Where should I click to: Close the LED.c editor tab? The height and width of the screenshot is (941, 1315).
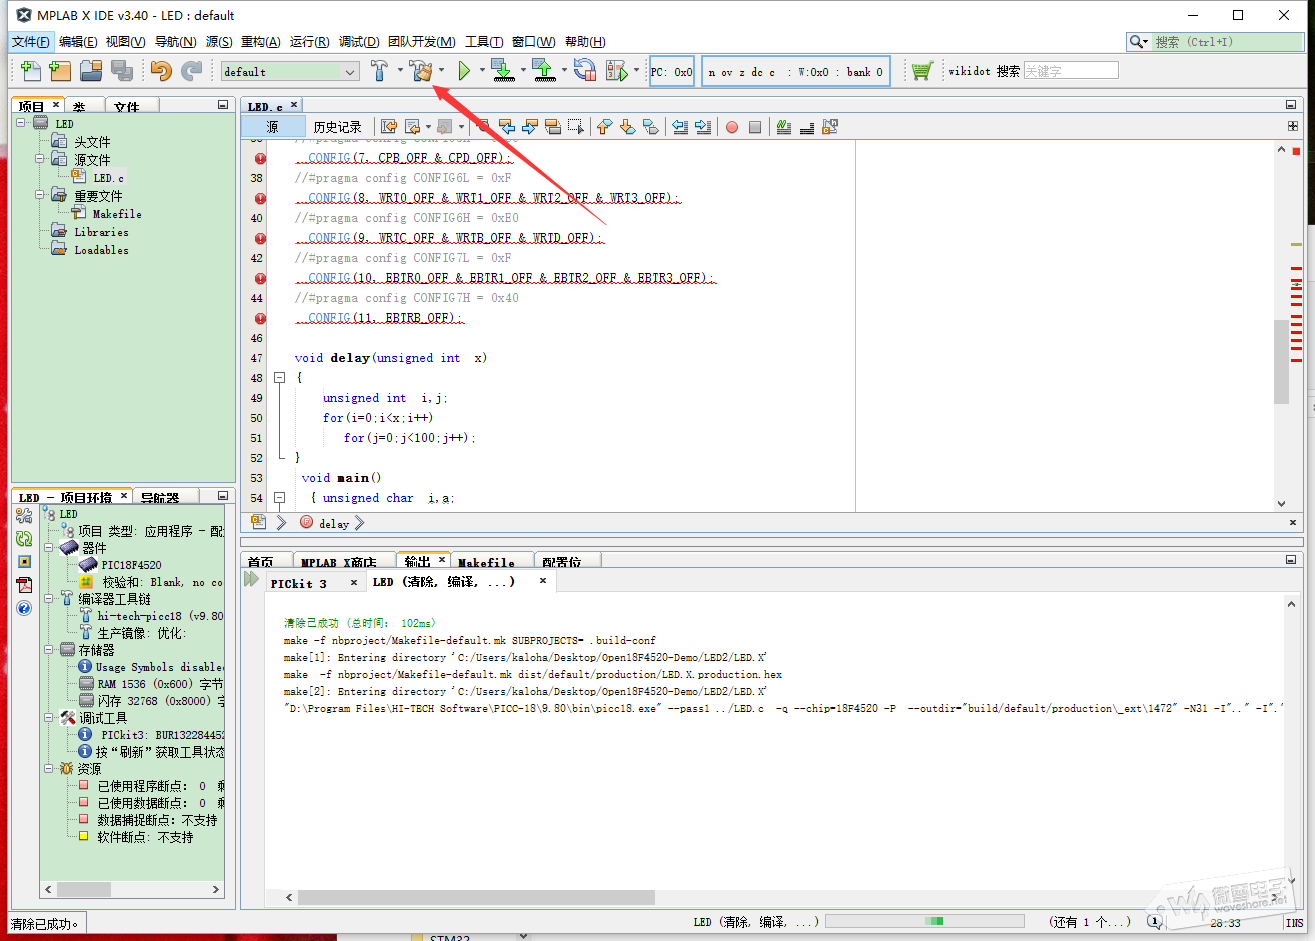coord(294,104)
